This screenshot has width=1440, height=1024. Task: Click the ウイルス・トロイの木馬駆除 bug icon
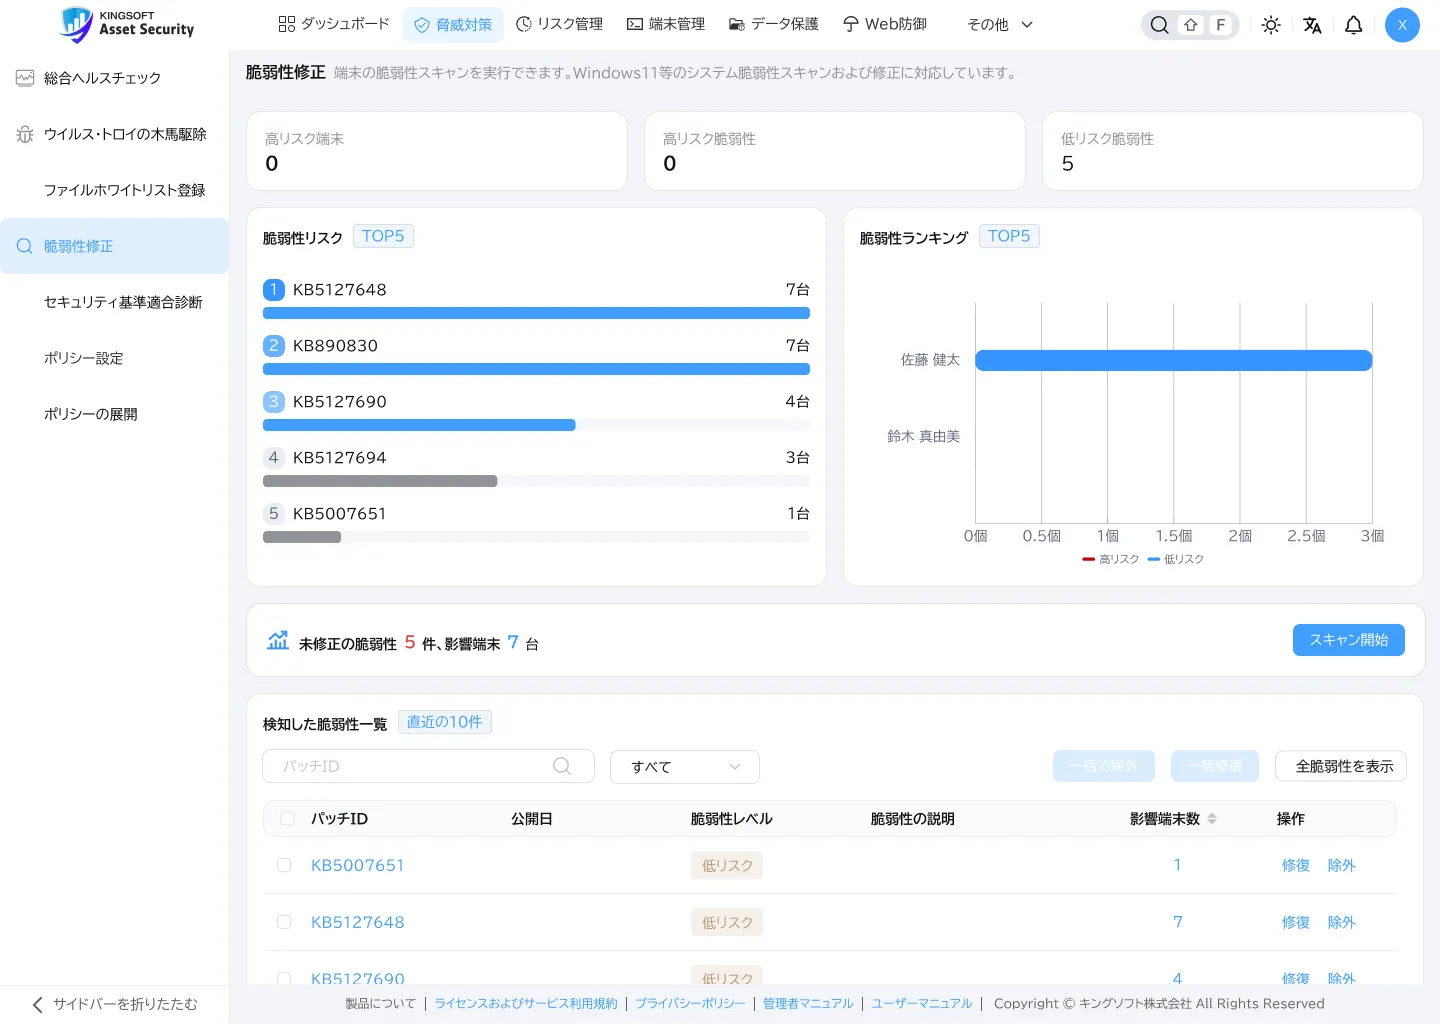pos(25,134)
